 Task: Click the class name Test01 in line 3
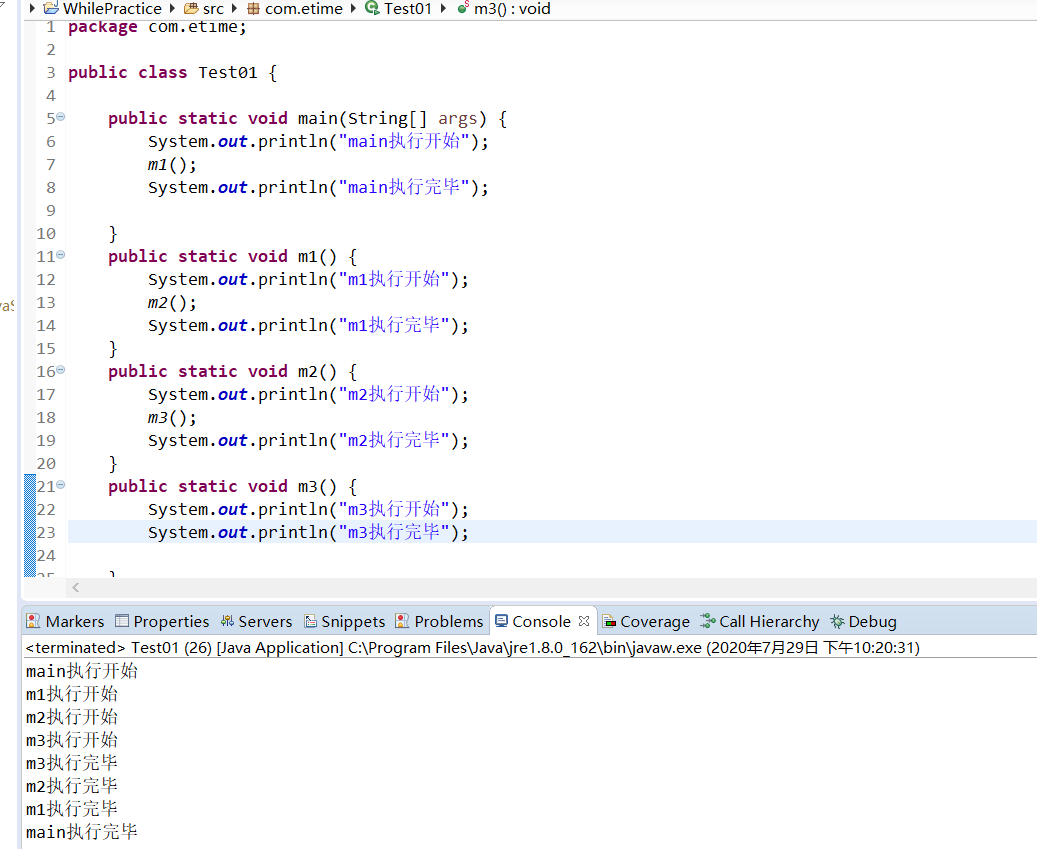click(228, 72)
